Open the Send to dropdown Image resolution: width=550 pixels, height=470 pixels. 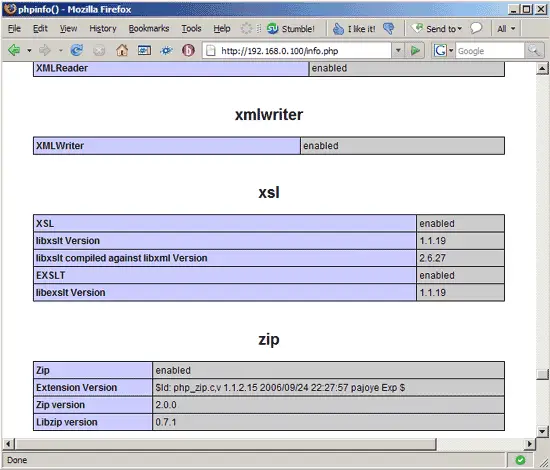436,29
